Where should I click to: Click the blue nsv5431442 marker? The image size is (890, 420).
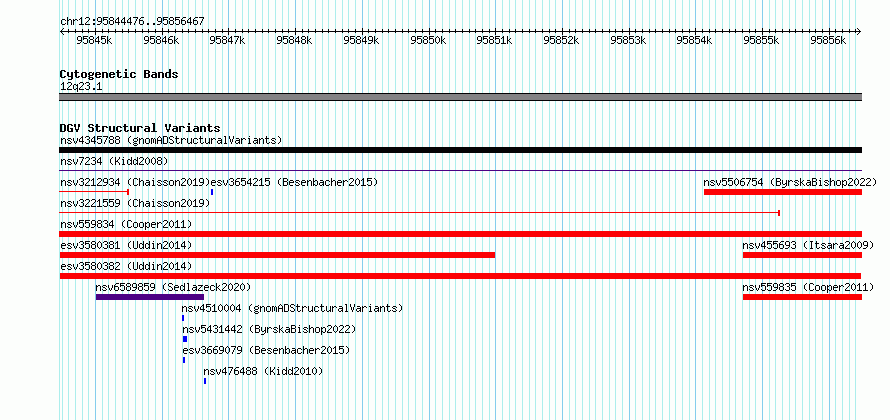pos(184,339)
